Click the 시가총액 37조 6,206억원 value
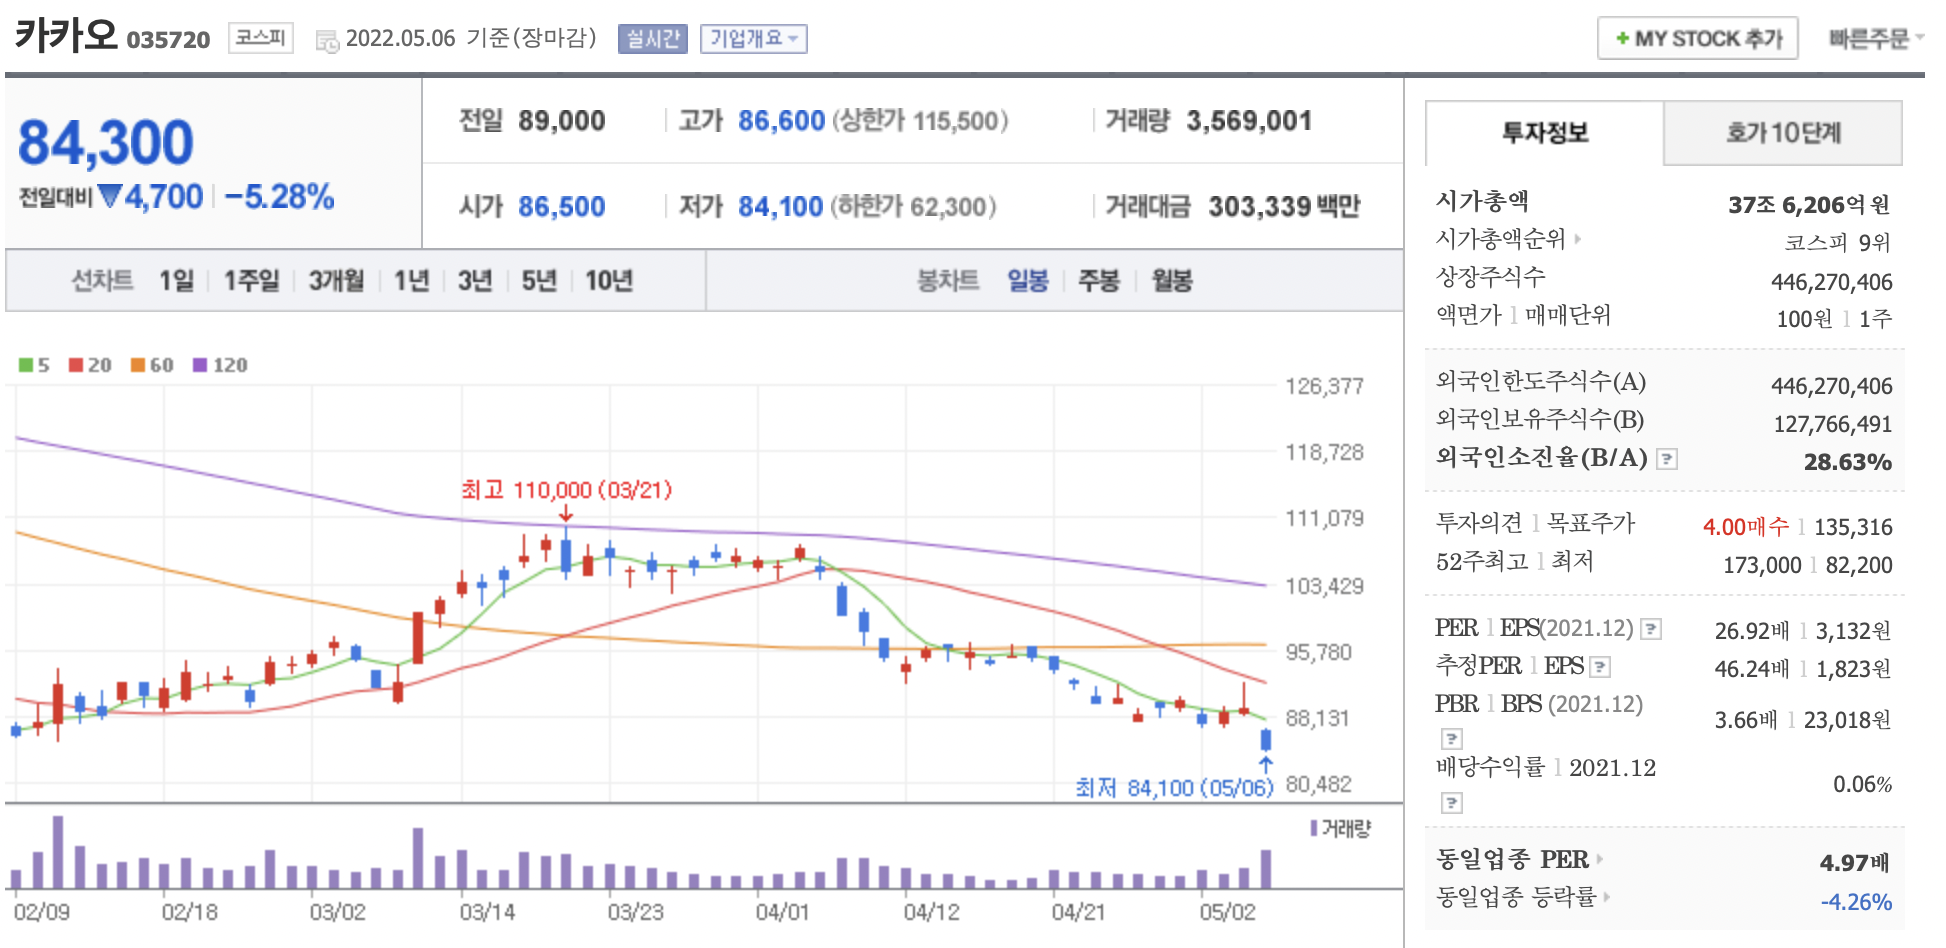1946x948 pixels. (1809, 205)
